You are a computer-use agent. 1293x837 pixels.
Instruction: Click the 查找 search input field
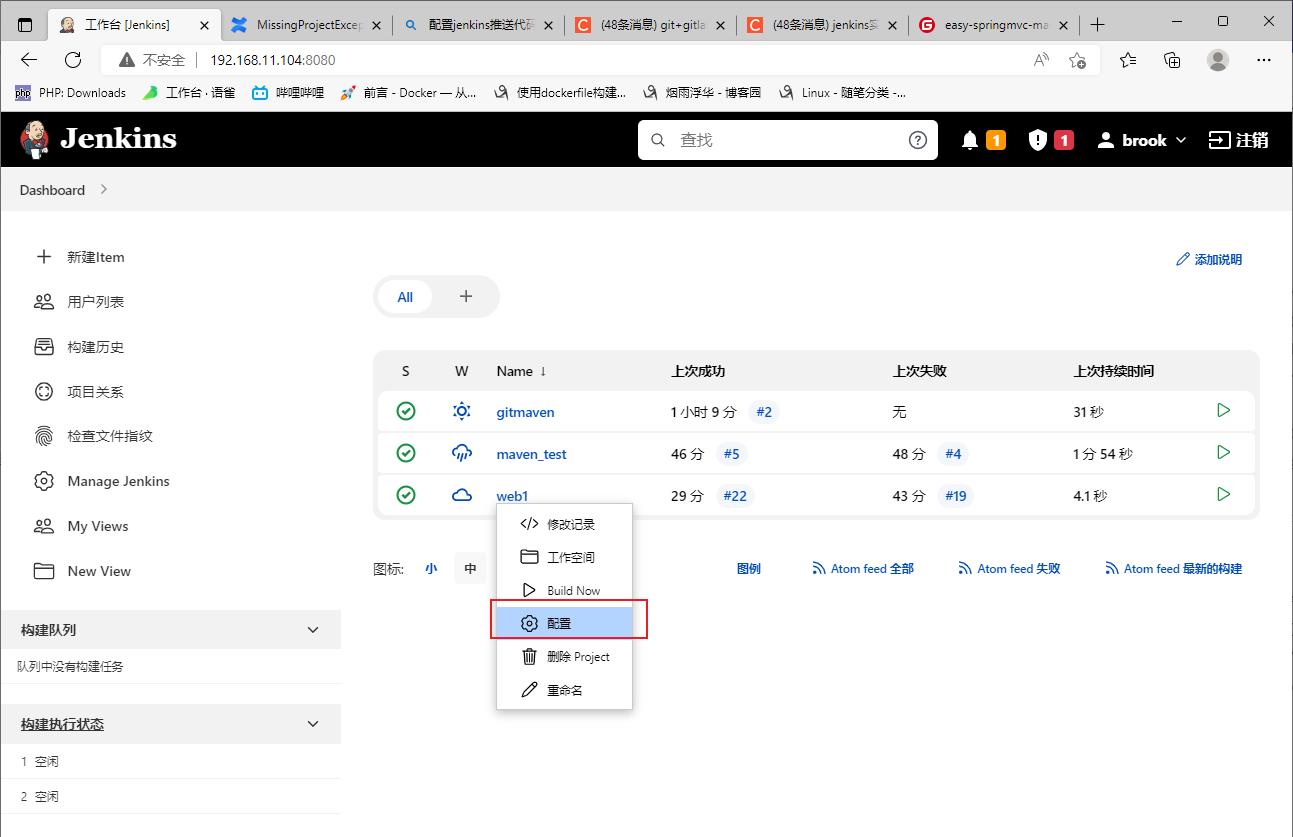click(x=787, y=140)
